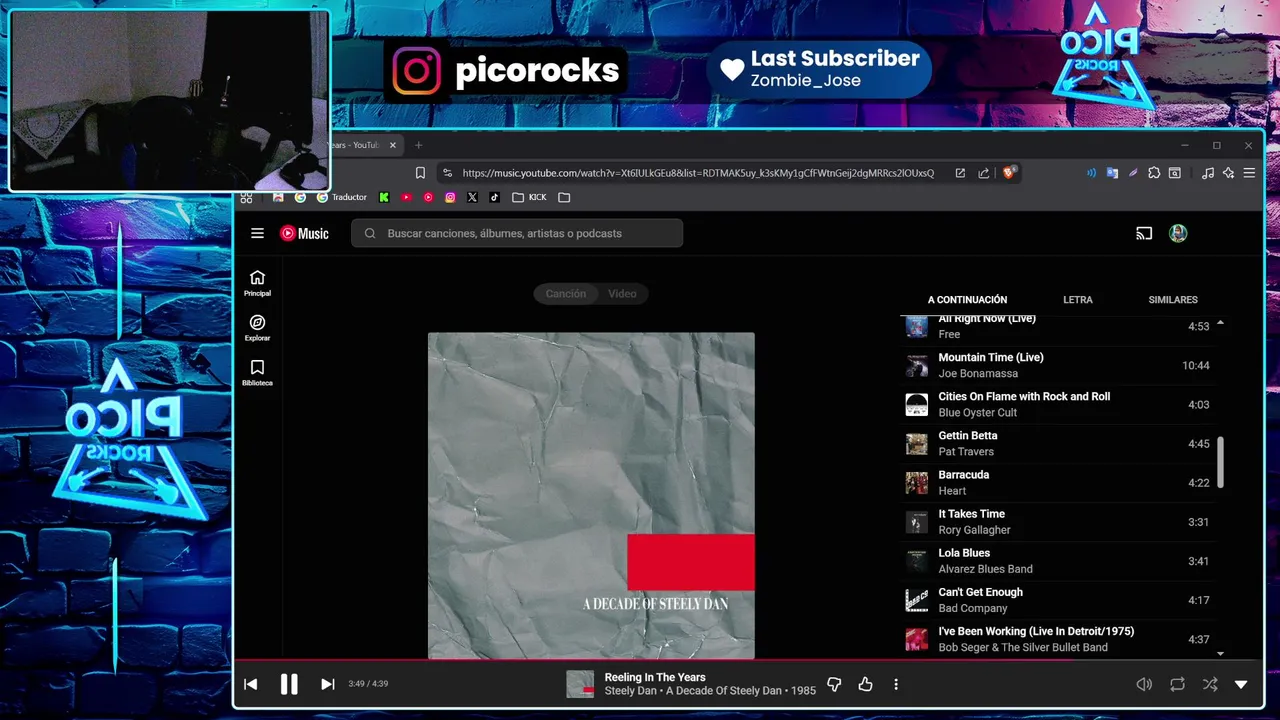Play Cities On Flame with Rock and Roll

1058,404
